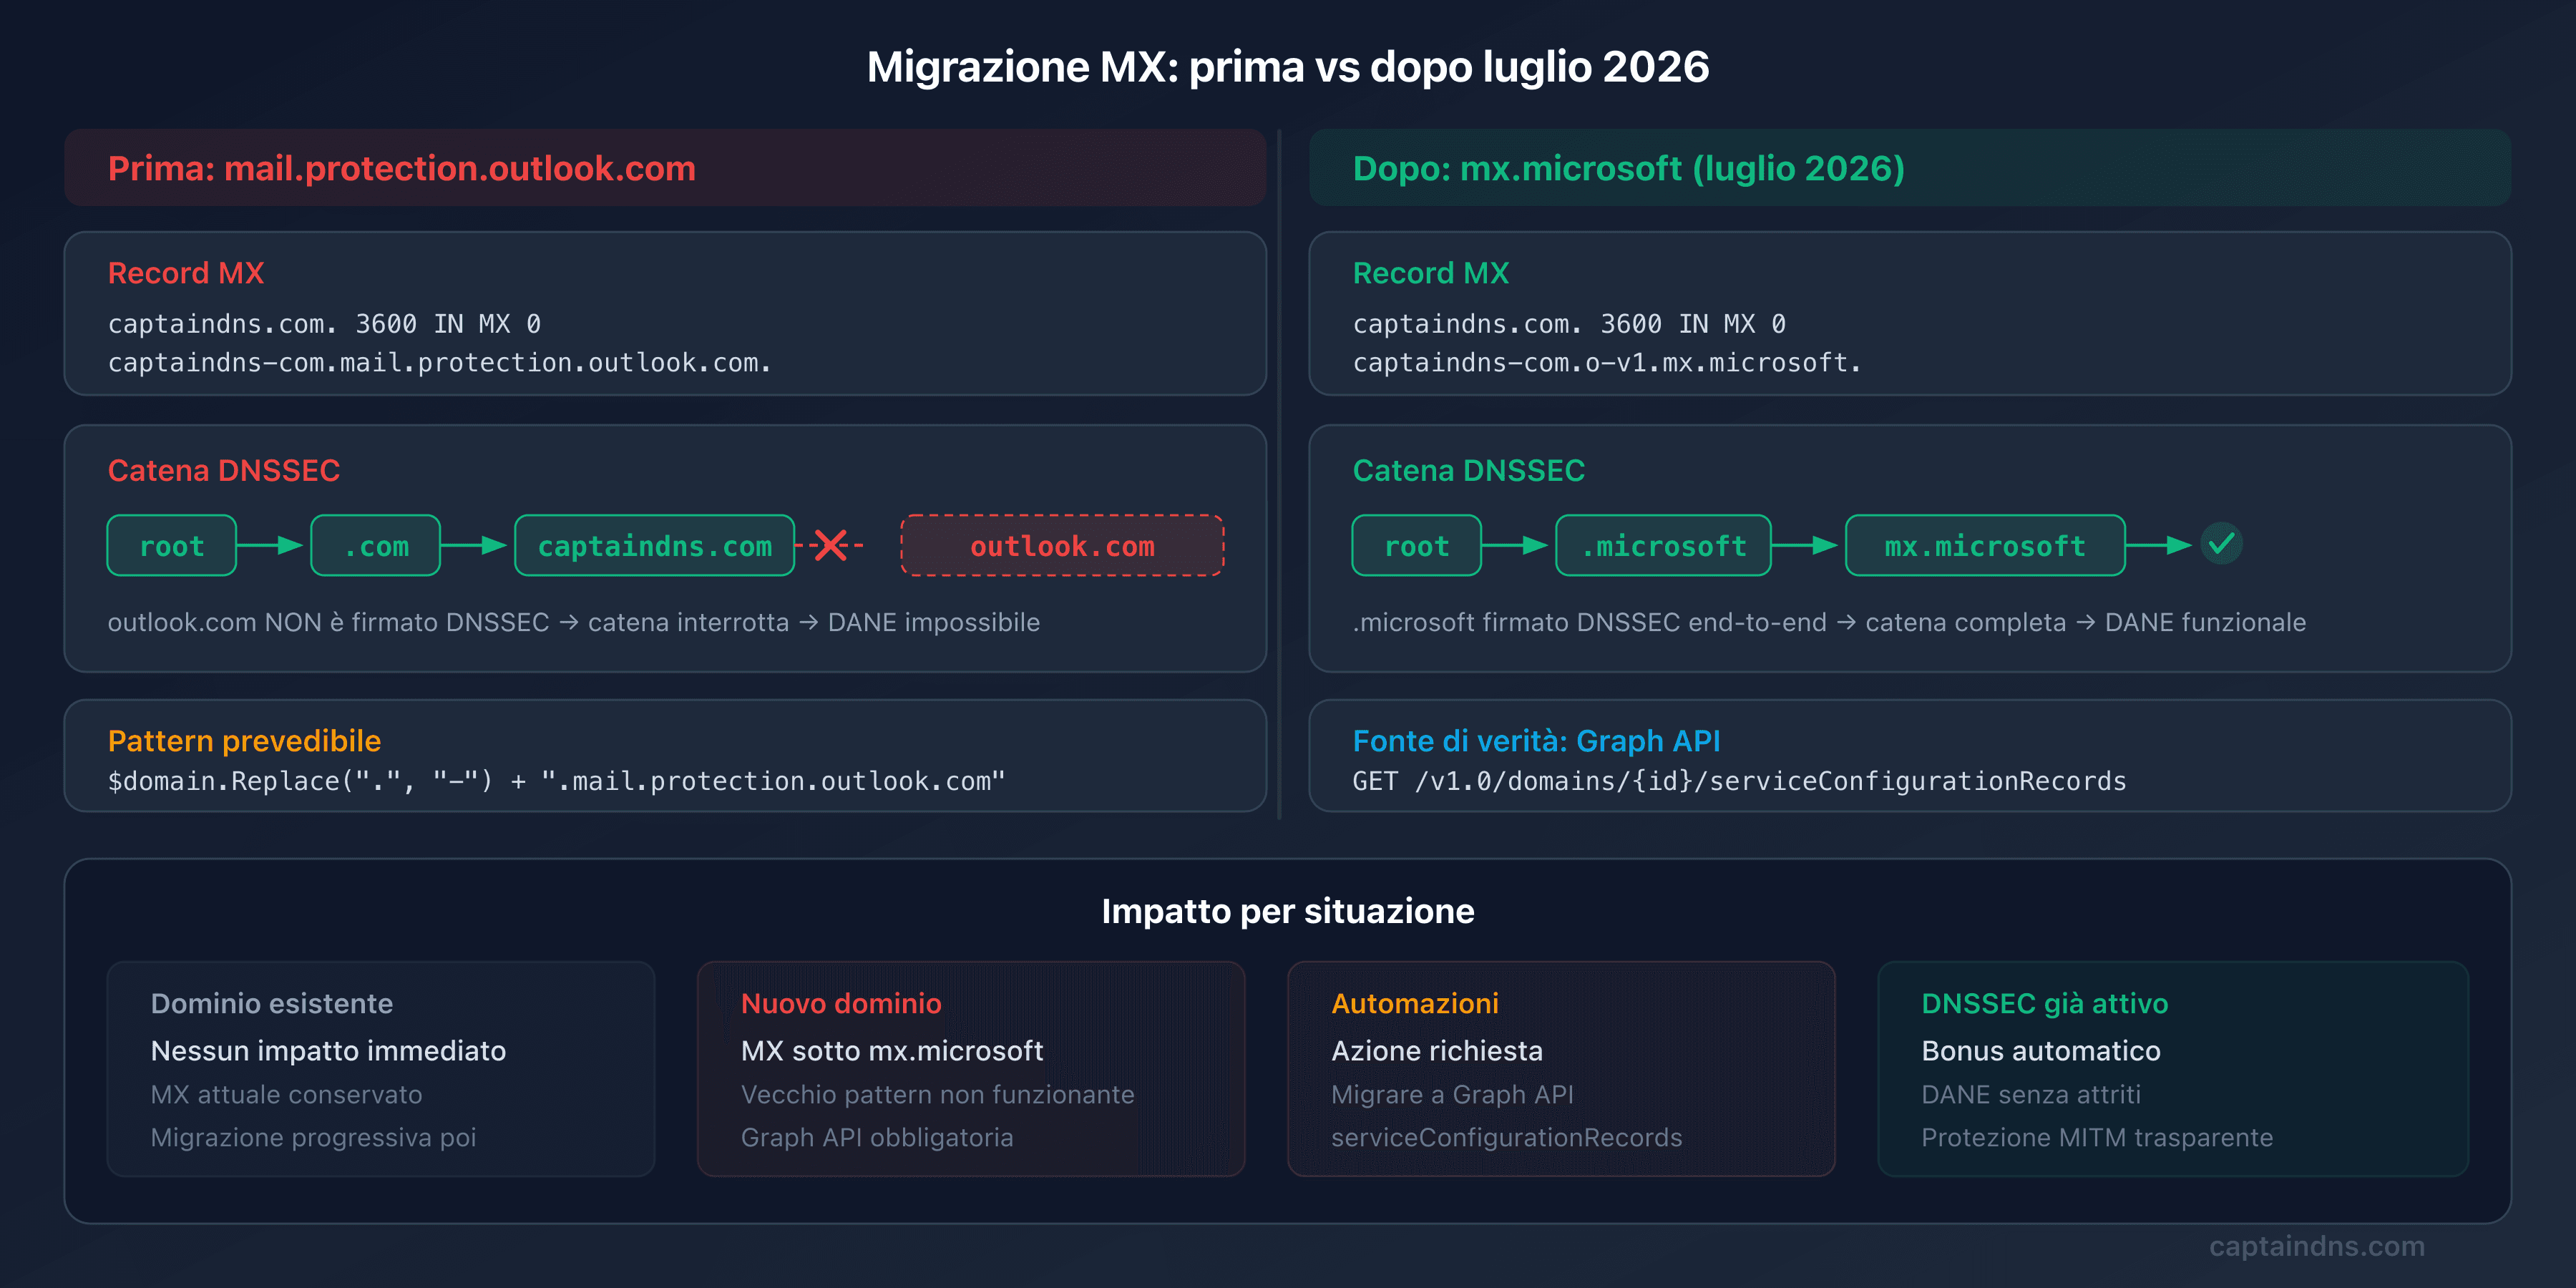The width and height of the screenshot is (2576, 1288).
Task: Enable the DNSSEC già attivo option
Action: click(x=2044, y=1003)
